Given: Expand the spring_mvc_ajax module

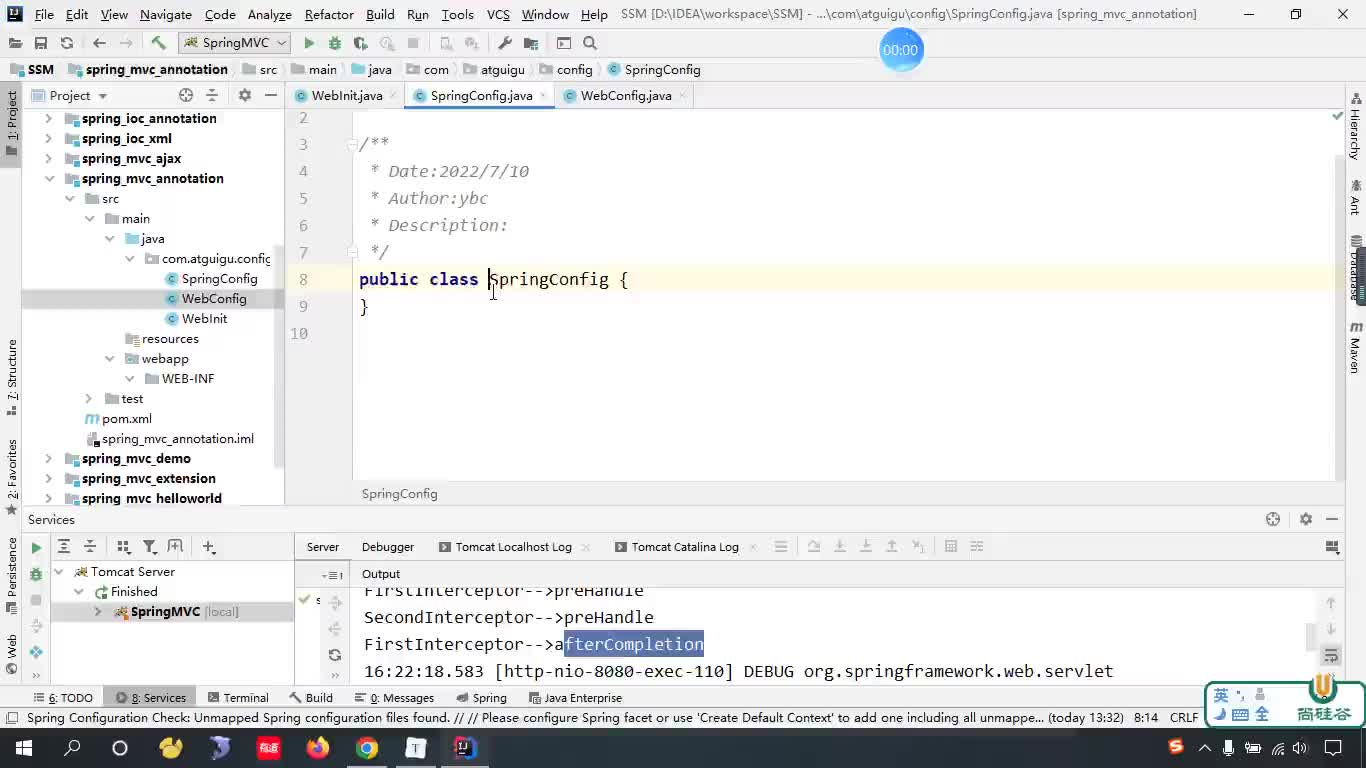Looking at the screenshot, I should click(x=48, y=158).
